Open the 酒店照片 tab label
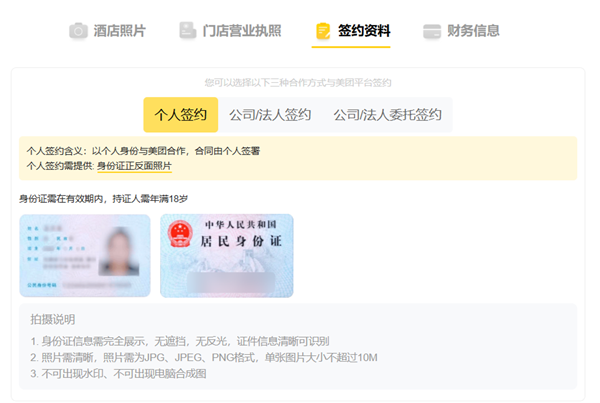600x403 pixels. coord(120,31)
